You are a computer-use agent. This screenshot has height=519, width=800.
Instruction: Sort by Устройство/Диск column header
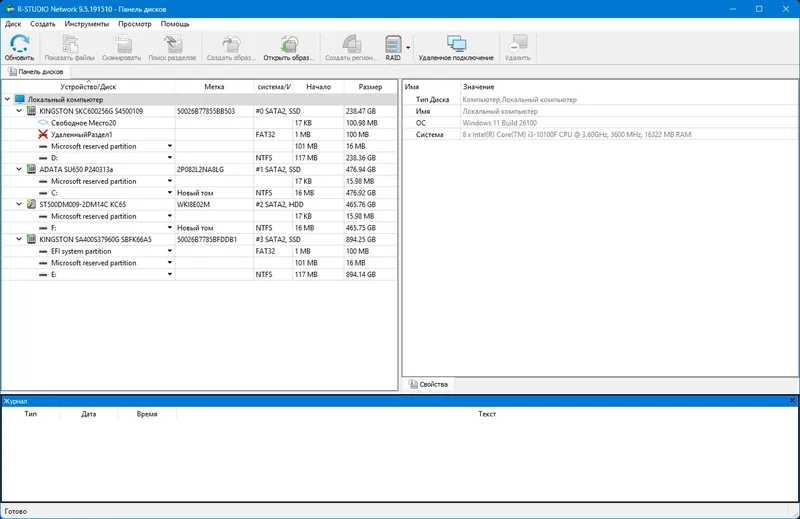(x=88, y=87)
